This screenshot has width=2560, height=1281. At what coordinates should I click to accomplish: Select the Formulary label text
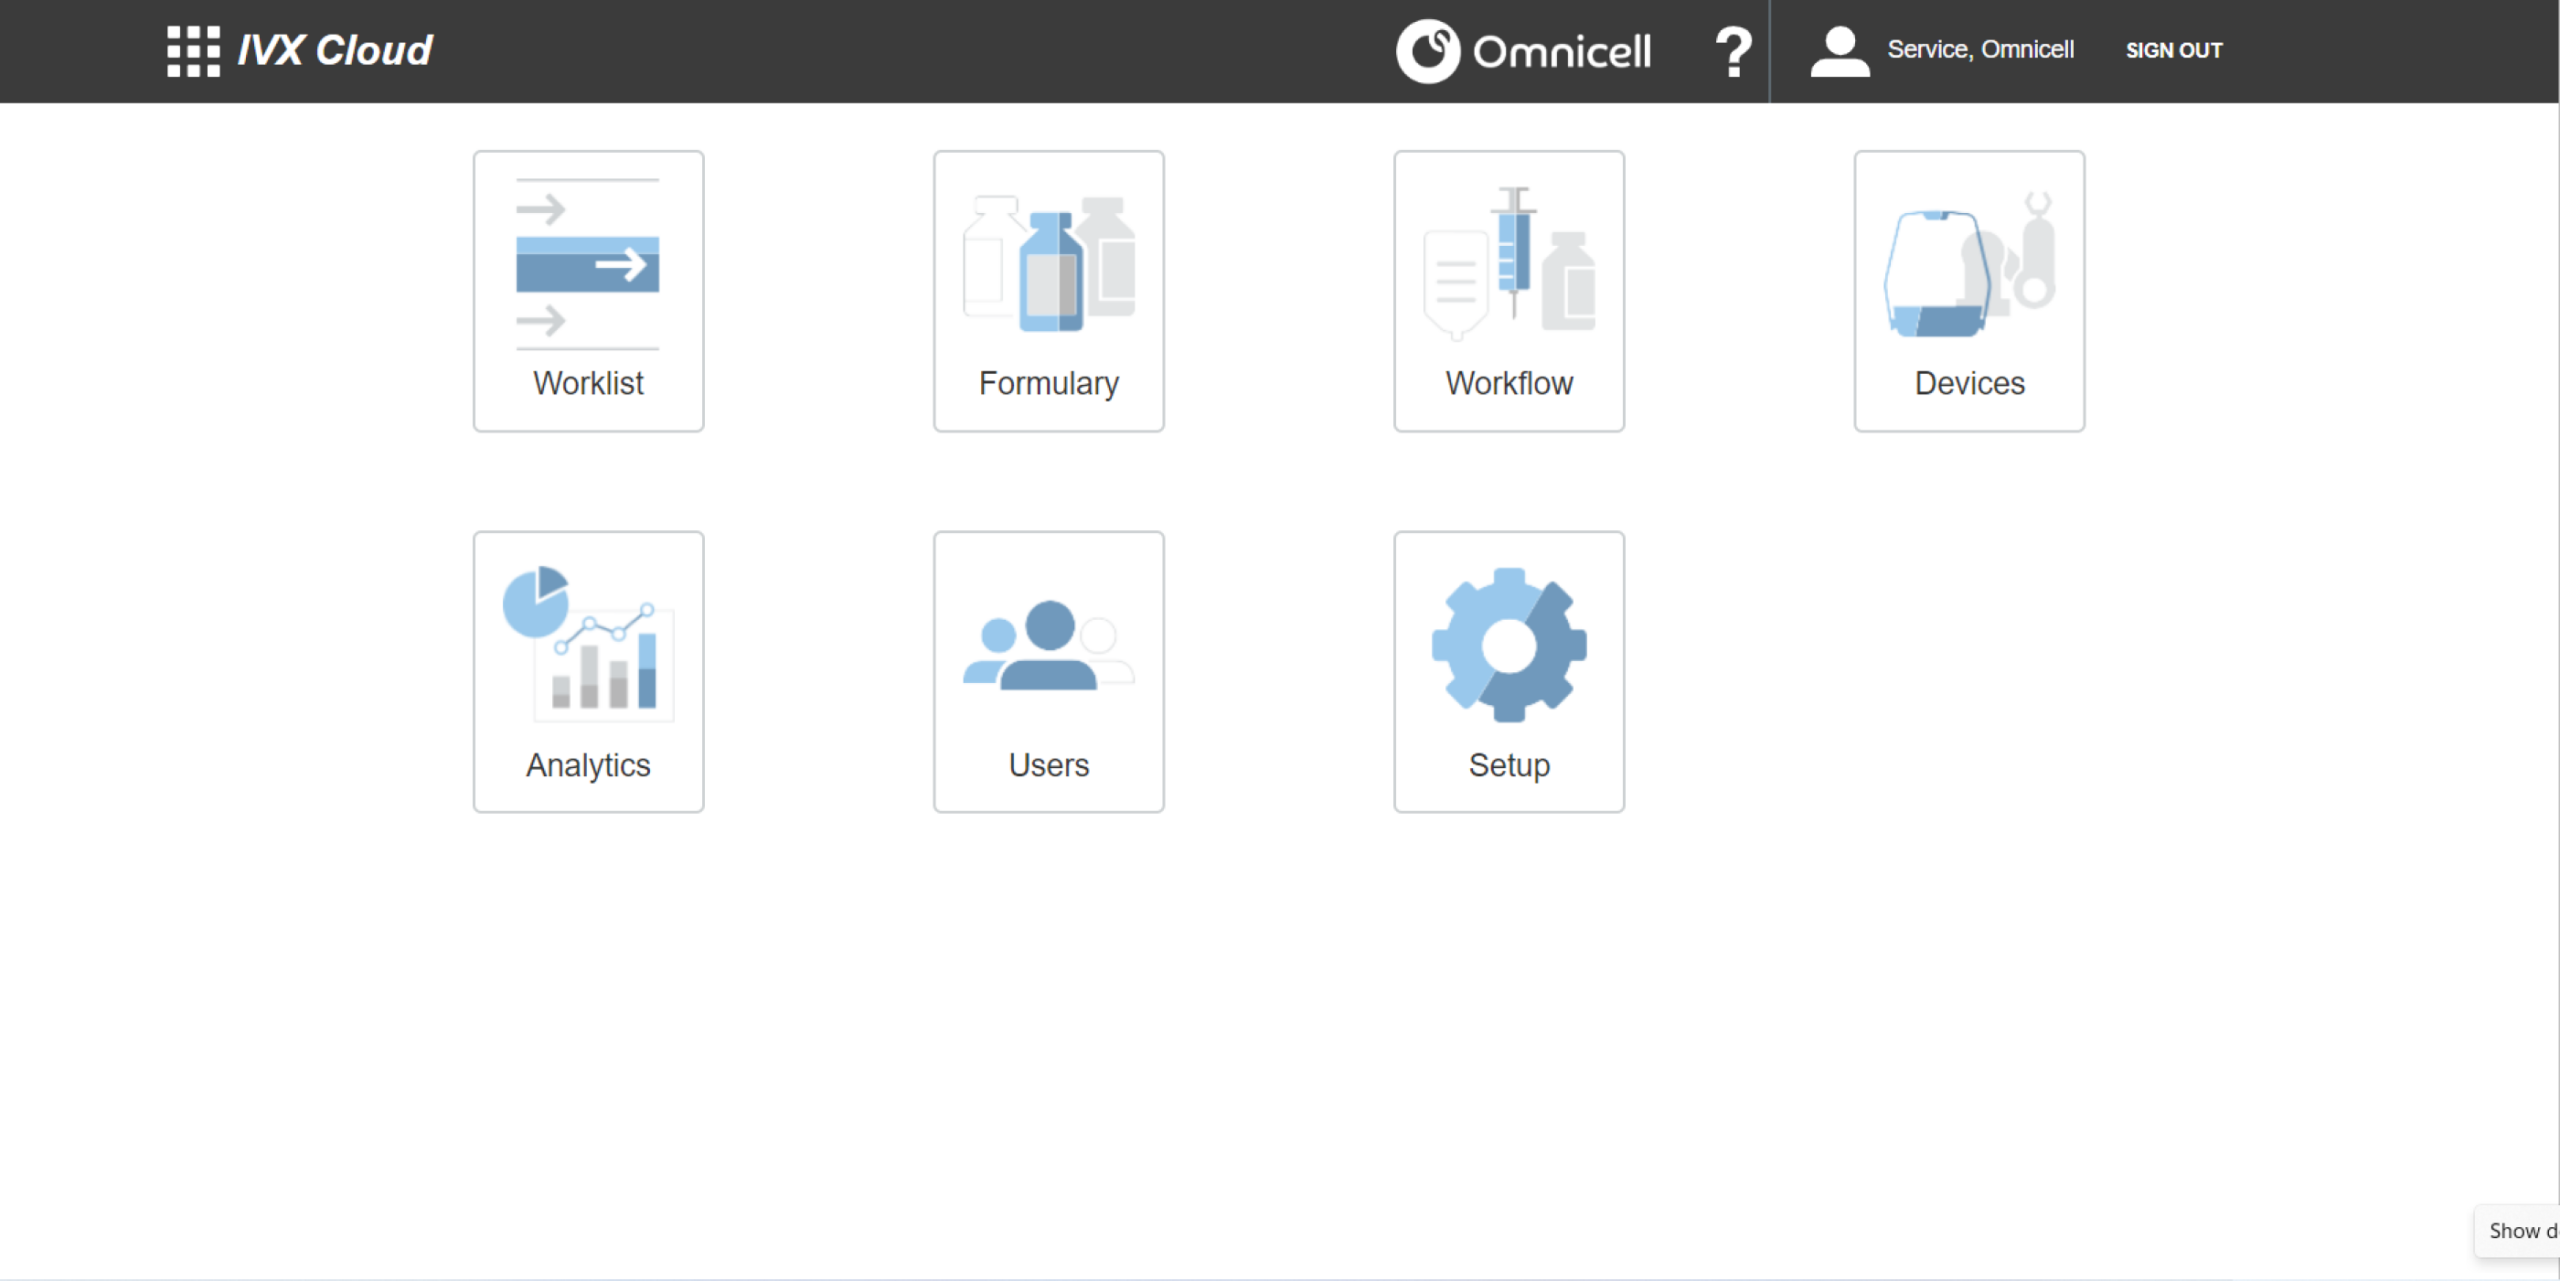(x=1049, y=383)
